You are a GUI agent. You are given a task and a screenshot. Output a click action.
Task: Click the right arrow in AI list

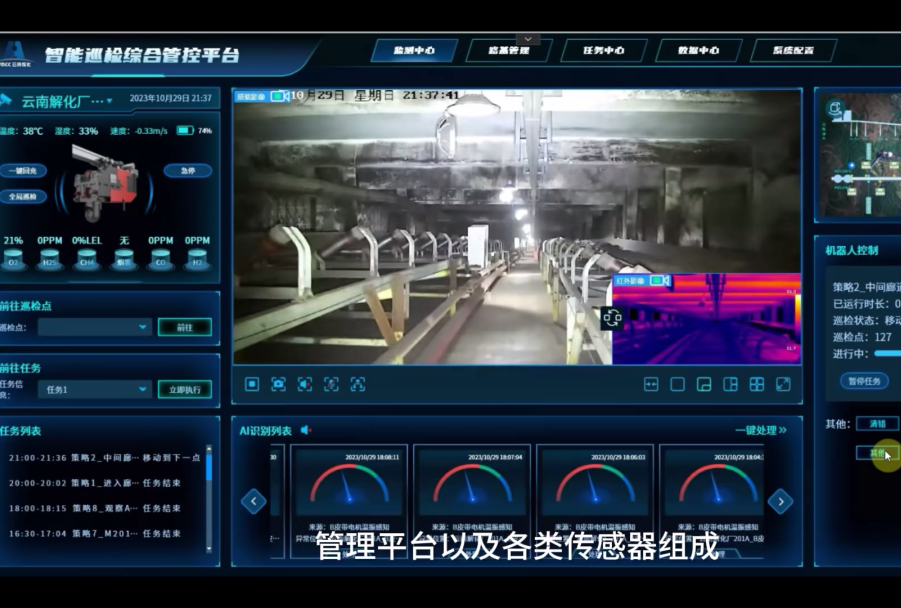pyautogui.click(x=780, y=501)
